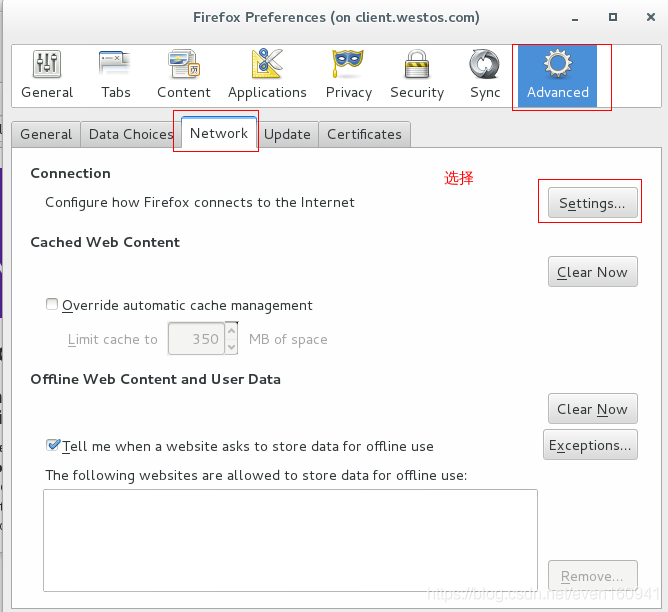The width and height of the screenshot is (668, 612).
Task: Click the Connection section heading
Action: [70, 173]
